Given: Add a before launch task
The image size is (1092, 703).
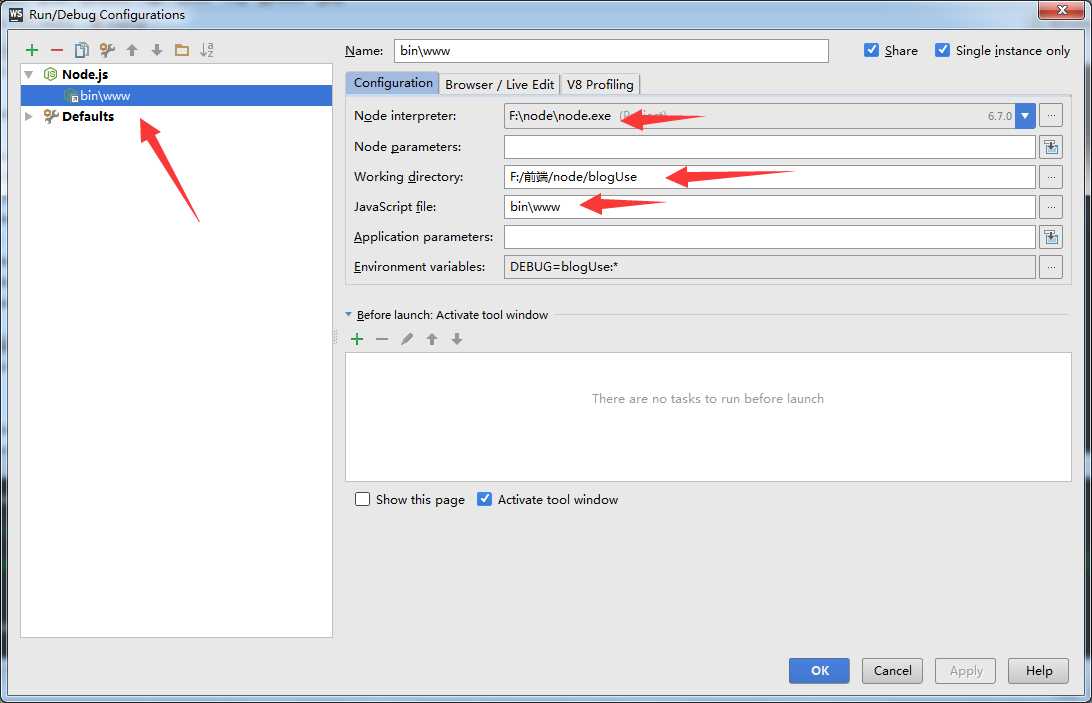Looking at the screenshot, I should 357,339.
